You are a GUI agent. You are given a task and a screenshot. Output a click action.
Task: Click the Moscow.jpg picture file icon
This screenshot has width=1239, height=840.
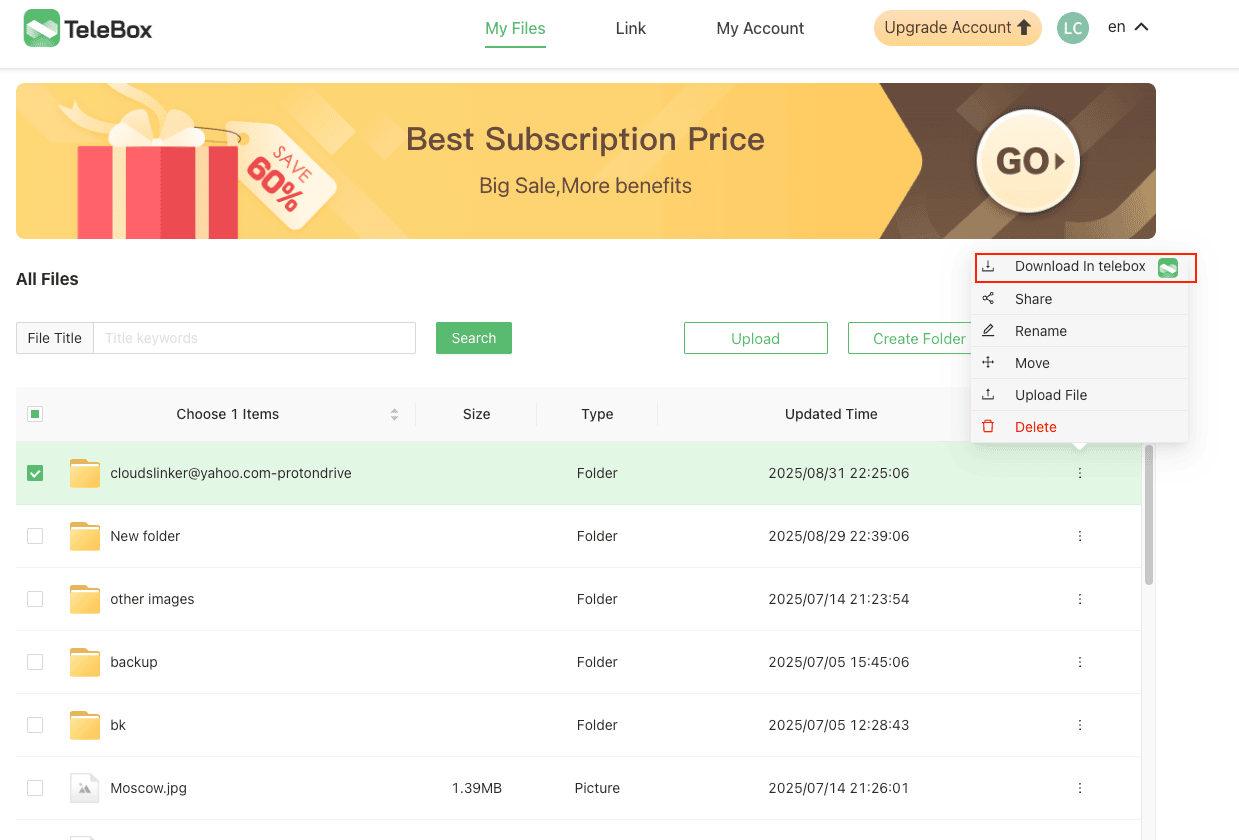(85, 788)
